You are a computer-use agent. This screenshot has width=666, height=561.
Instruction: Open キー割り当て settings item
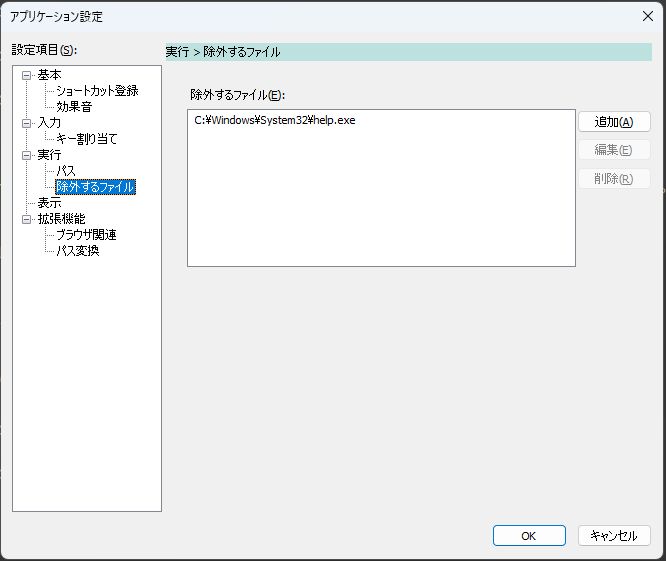(x=87, y=139)
